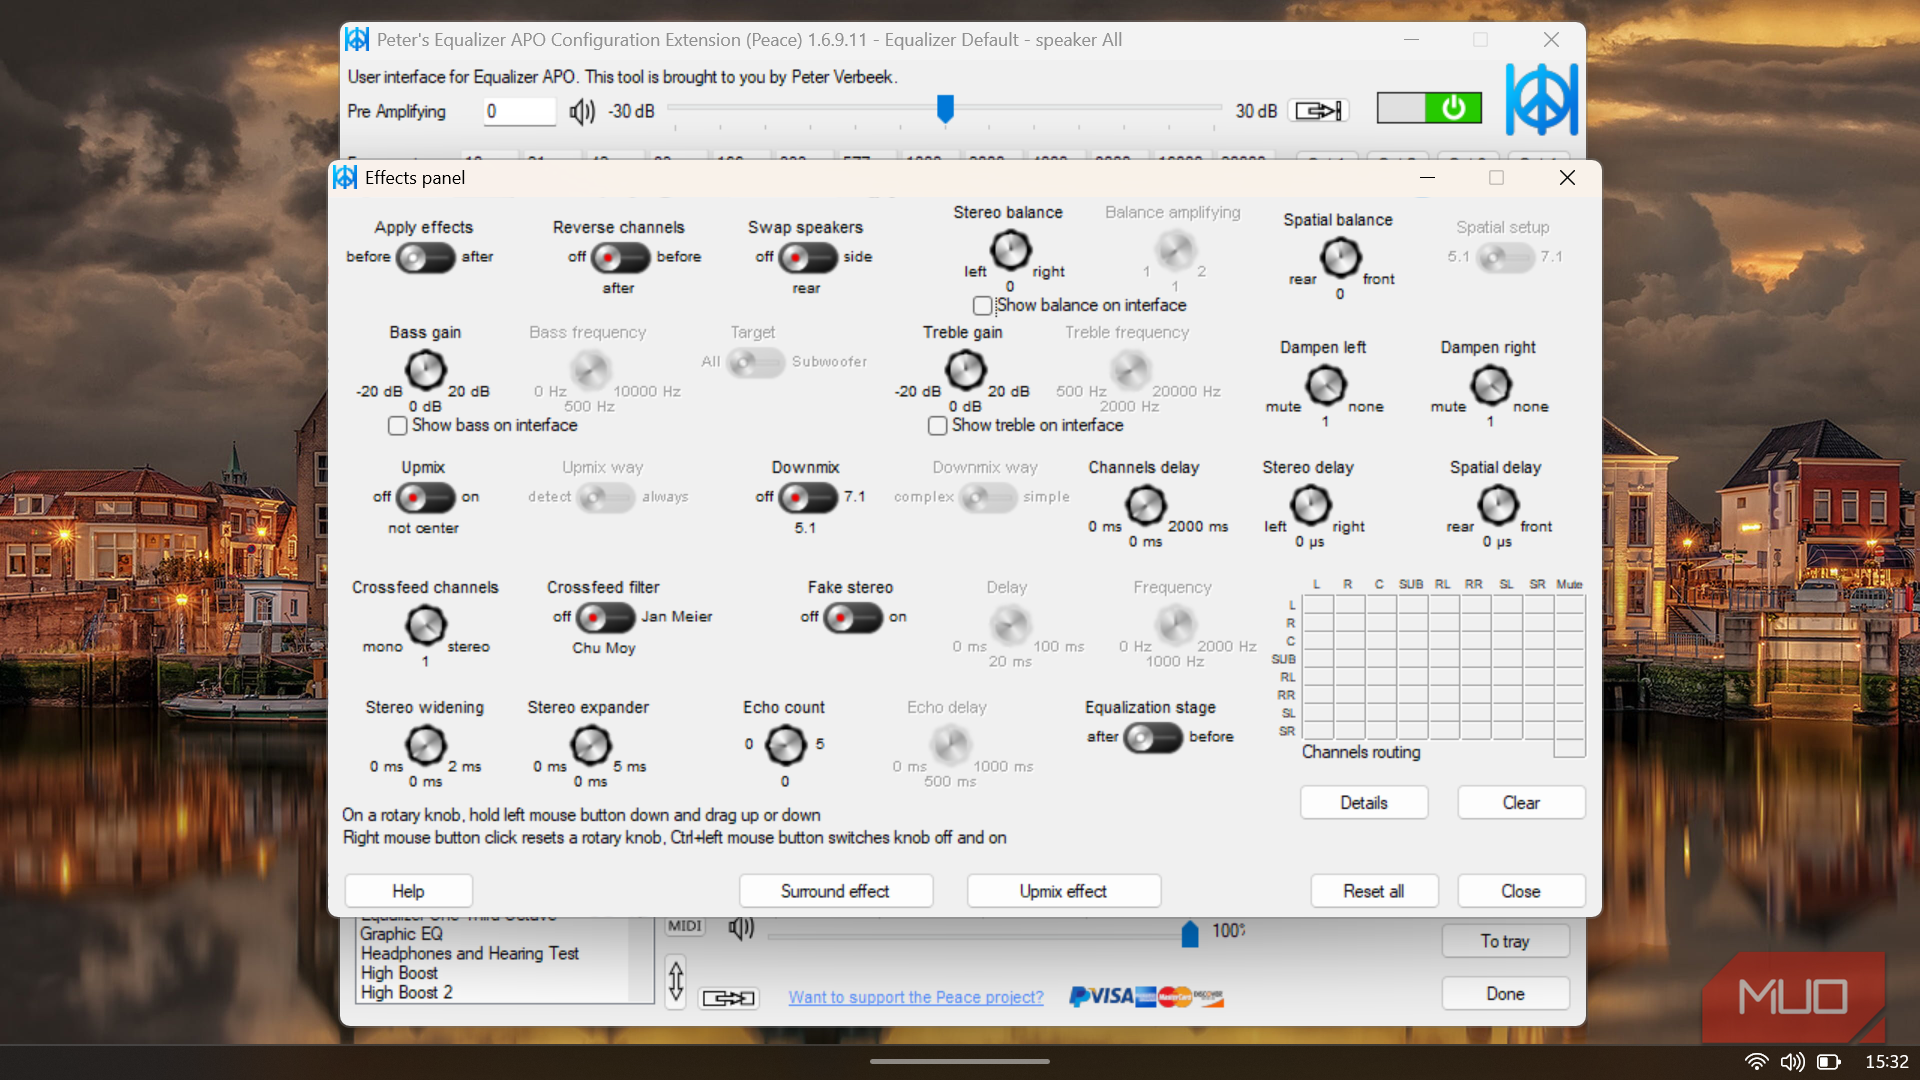Click the Stereo balance rotary knob
Viewport: 1920px width, 1080px height.
pyautogui.click(x=1010, y=250)
